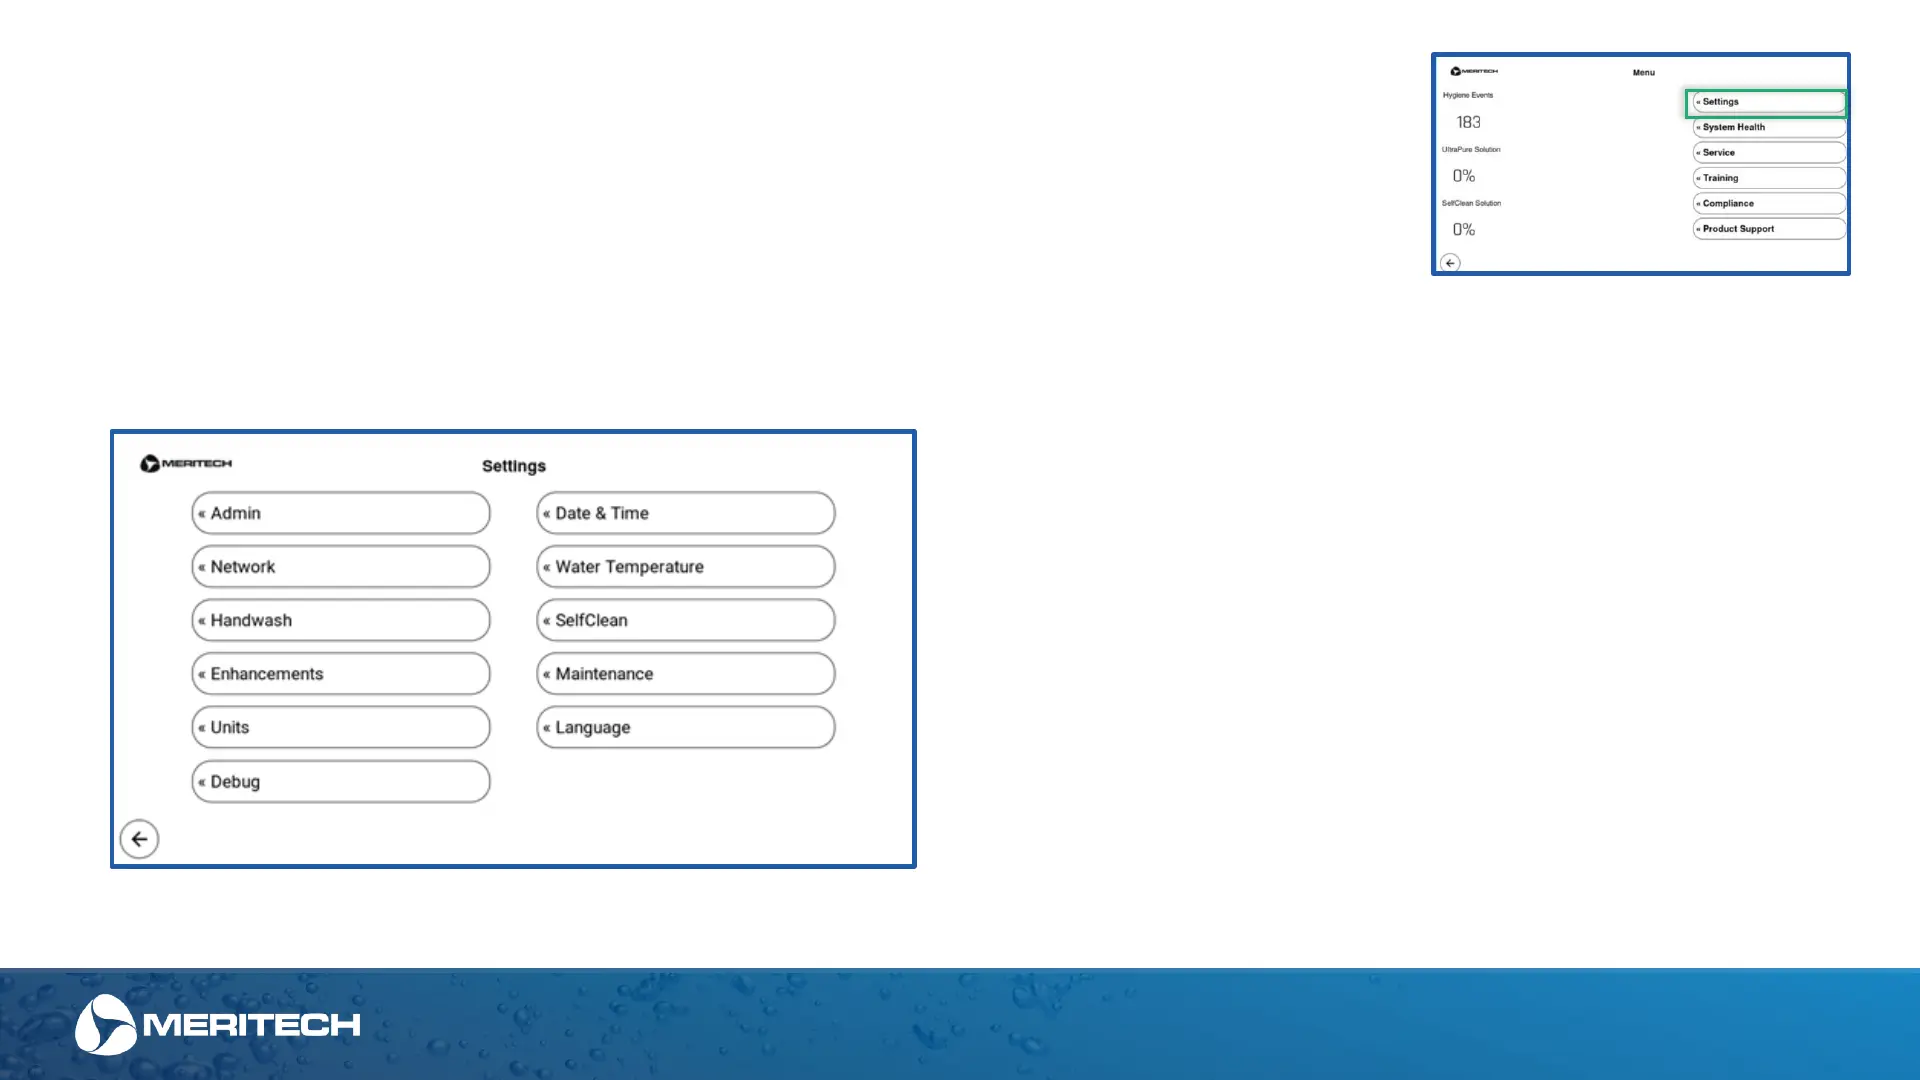Select the Handwash settings option
The image size is (1920, 1080).
[340, 620]
